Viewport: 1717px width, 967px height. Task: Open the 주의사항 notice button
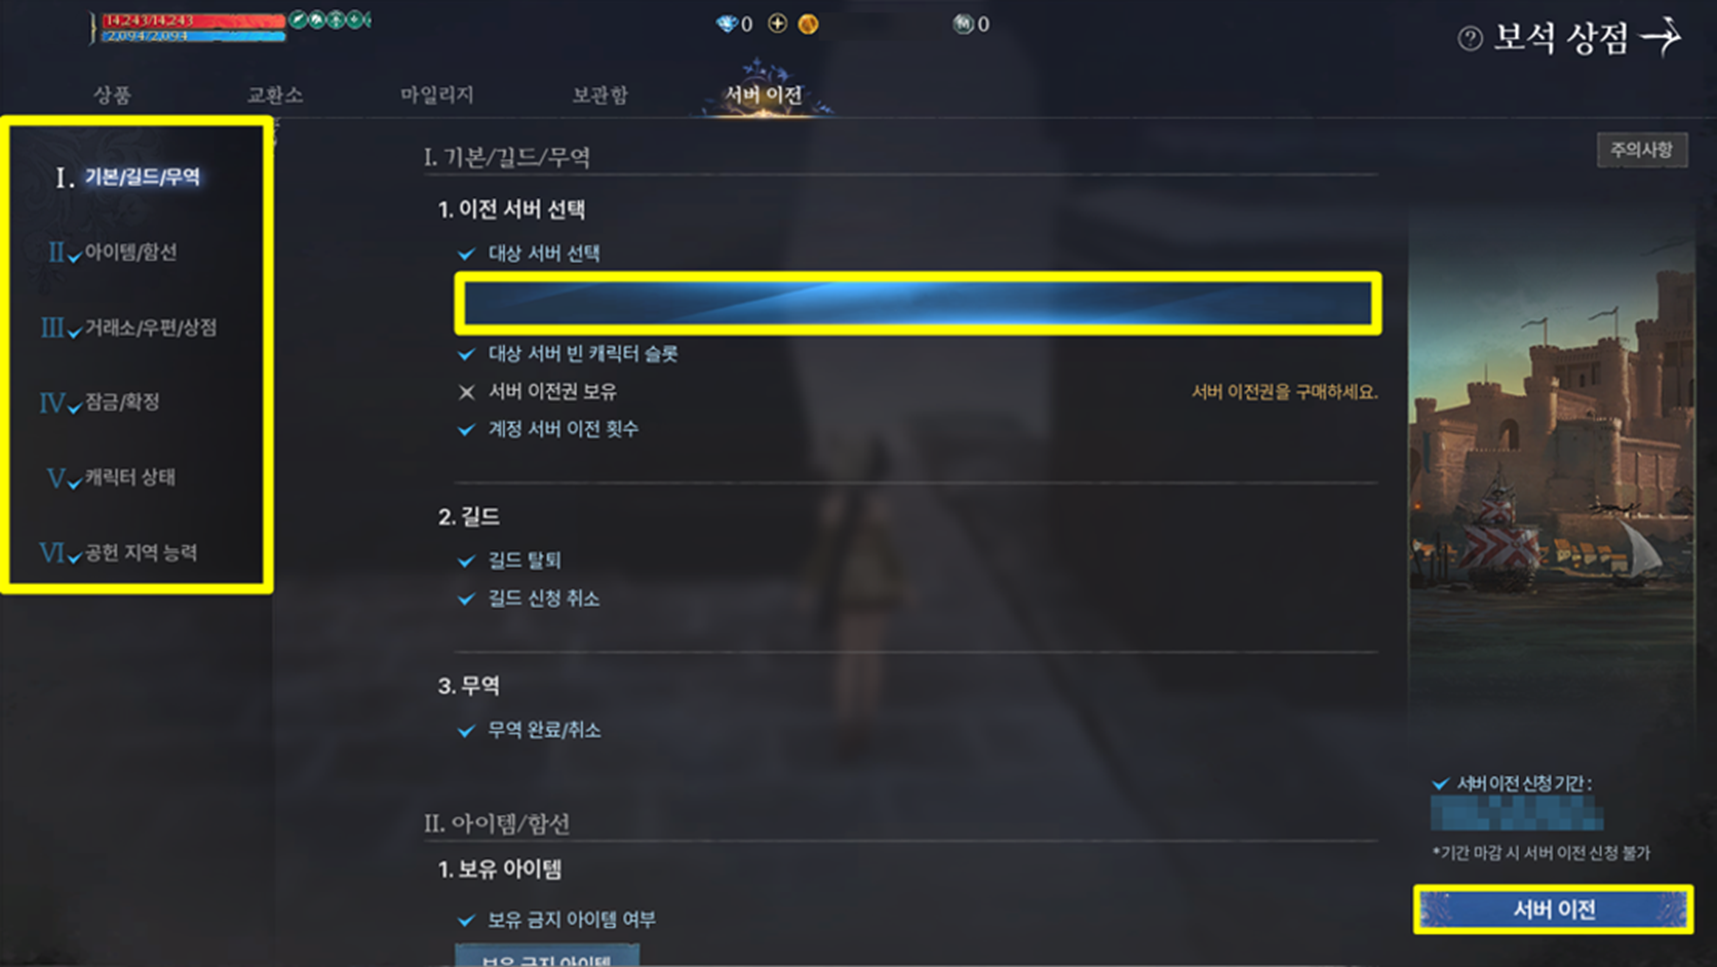click(1641, 150)
